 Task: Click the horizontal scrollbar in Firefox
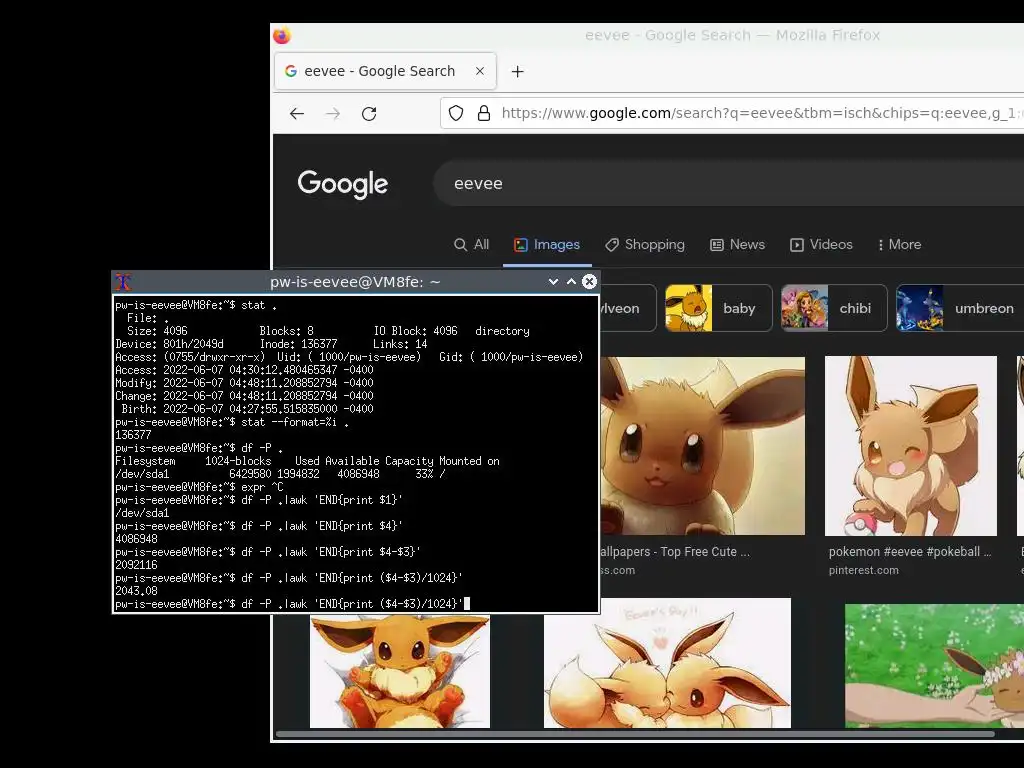pyautogui.click(x=635, y=734)
